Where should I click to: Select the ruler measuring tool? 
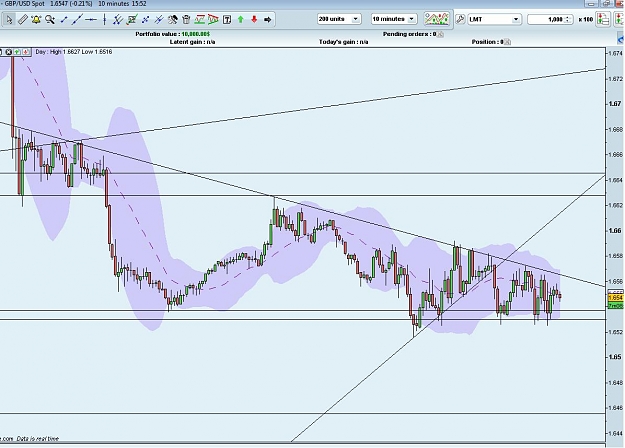[x=23, y=19]
